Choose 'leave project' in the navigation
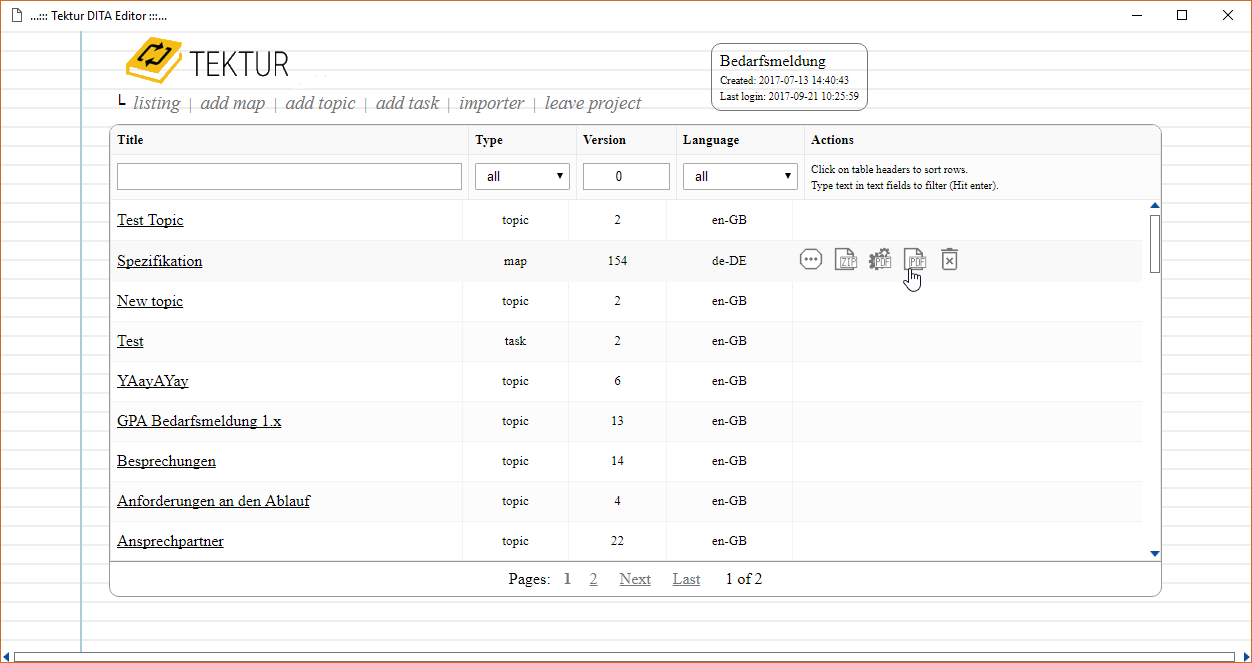 593,103
